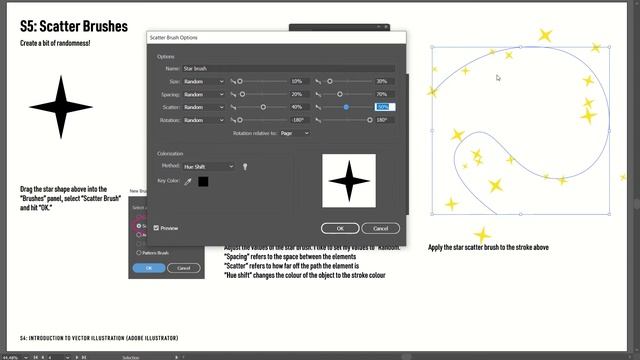Click the Scatter row minimum slider arrow icon
Viewport: 640px width, 360px height.
pyautogui.click(x=233, y=107)
